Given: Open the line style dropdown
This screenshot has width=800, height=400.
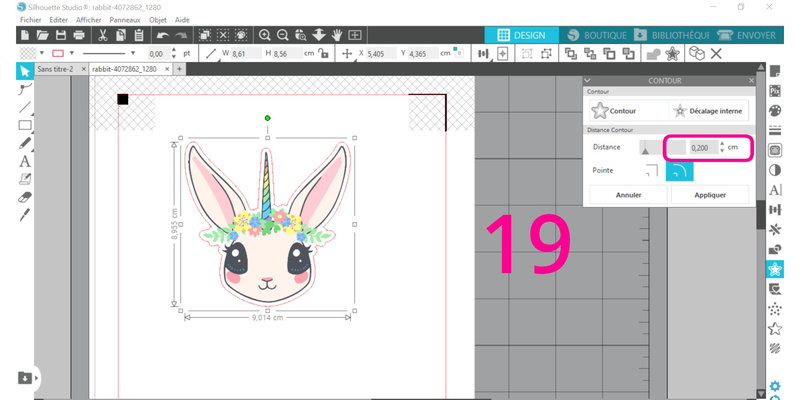Looking at the screenshot, I should click(131, 52).
